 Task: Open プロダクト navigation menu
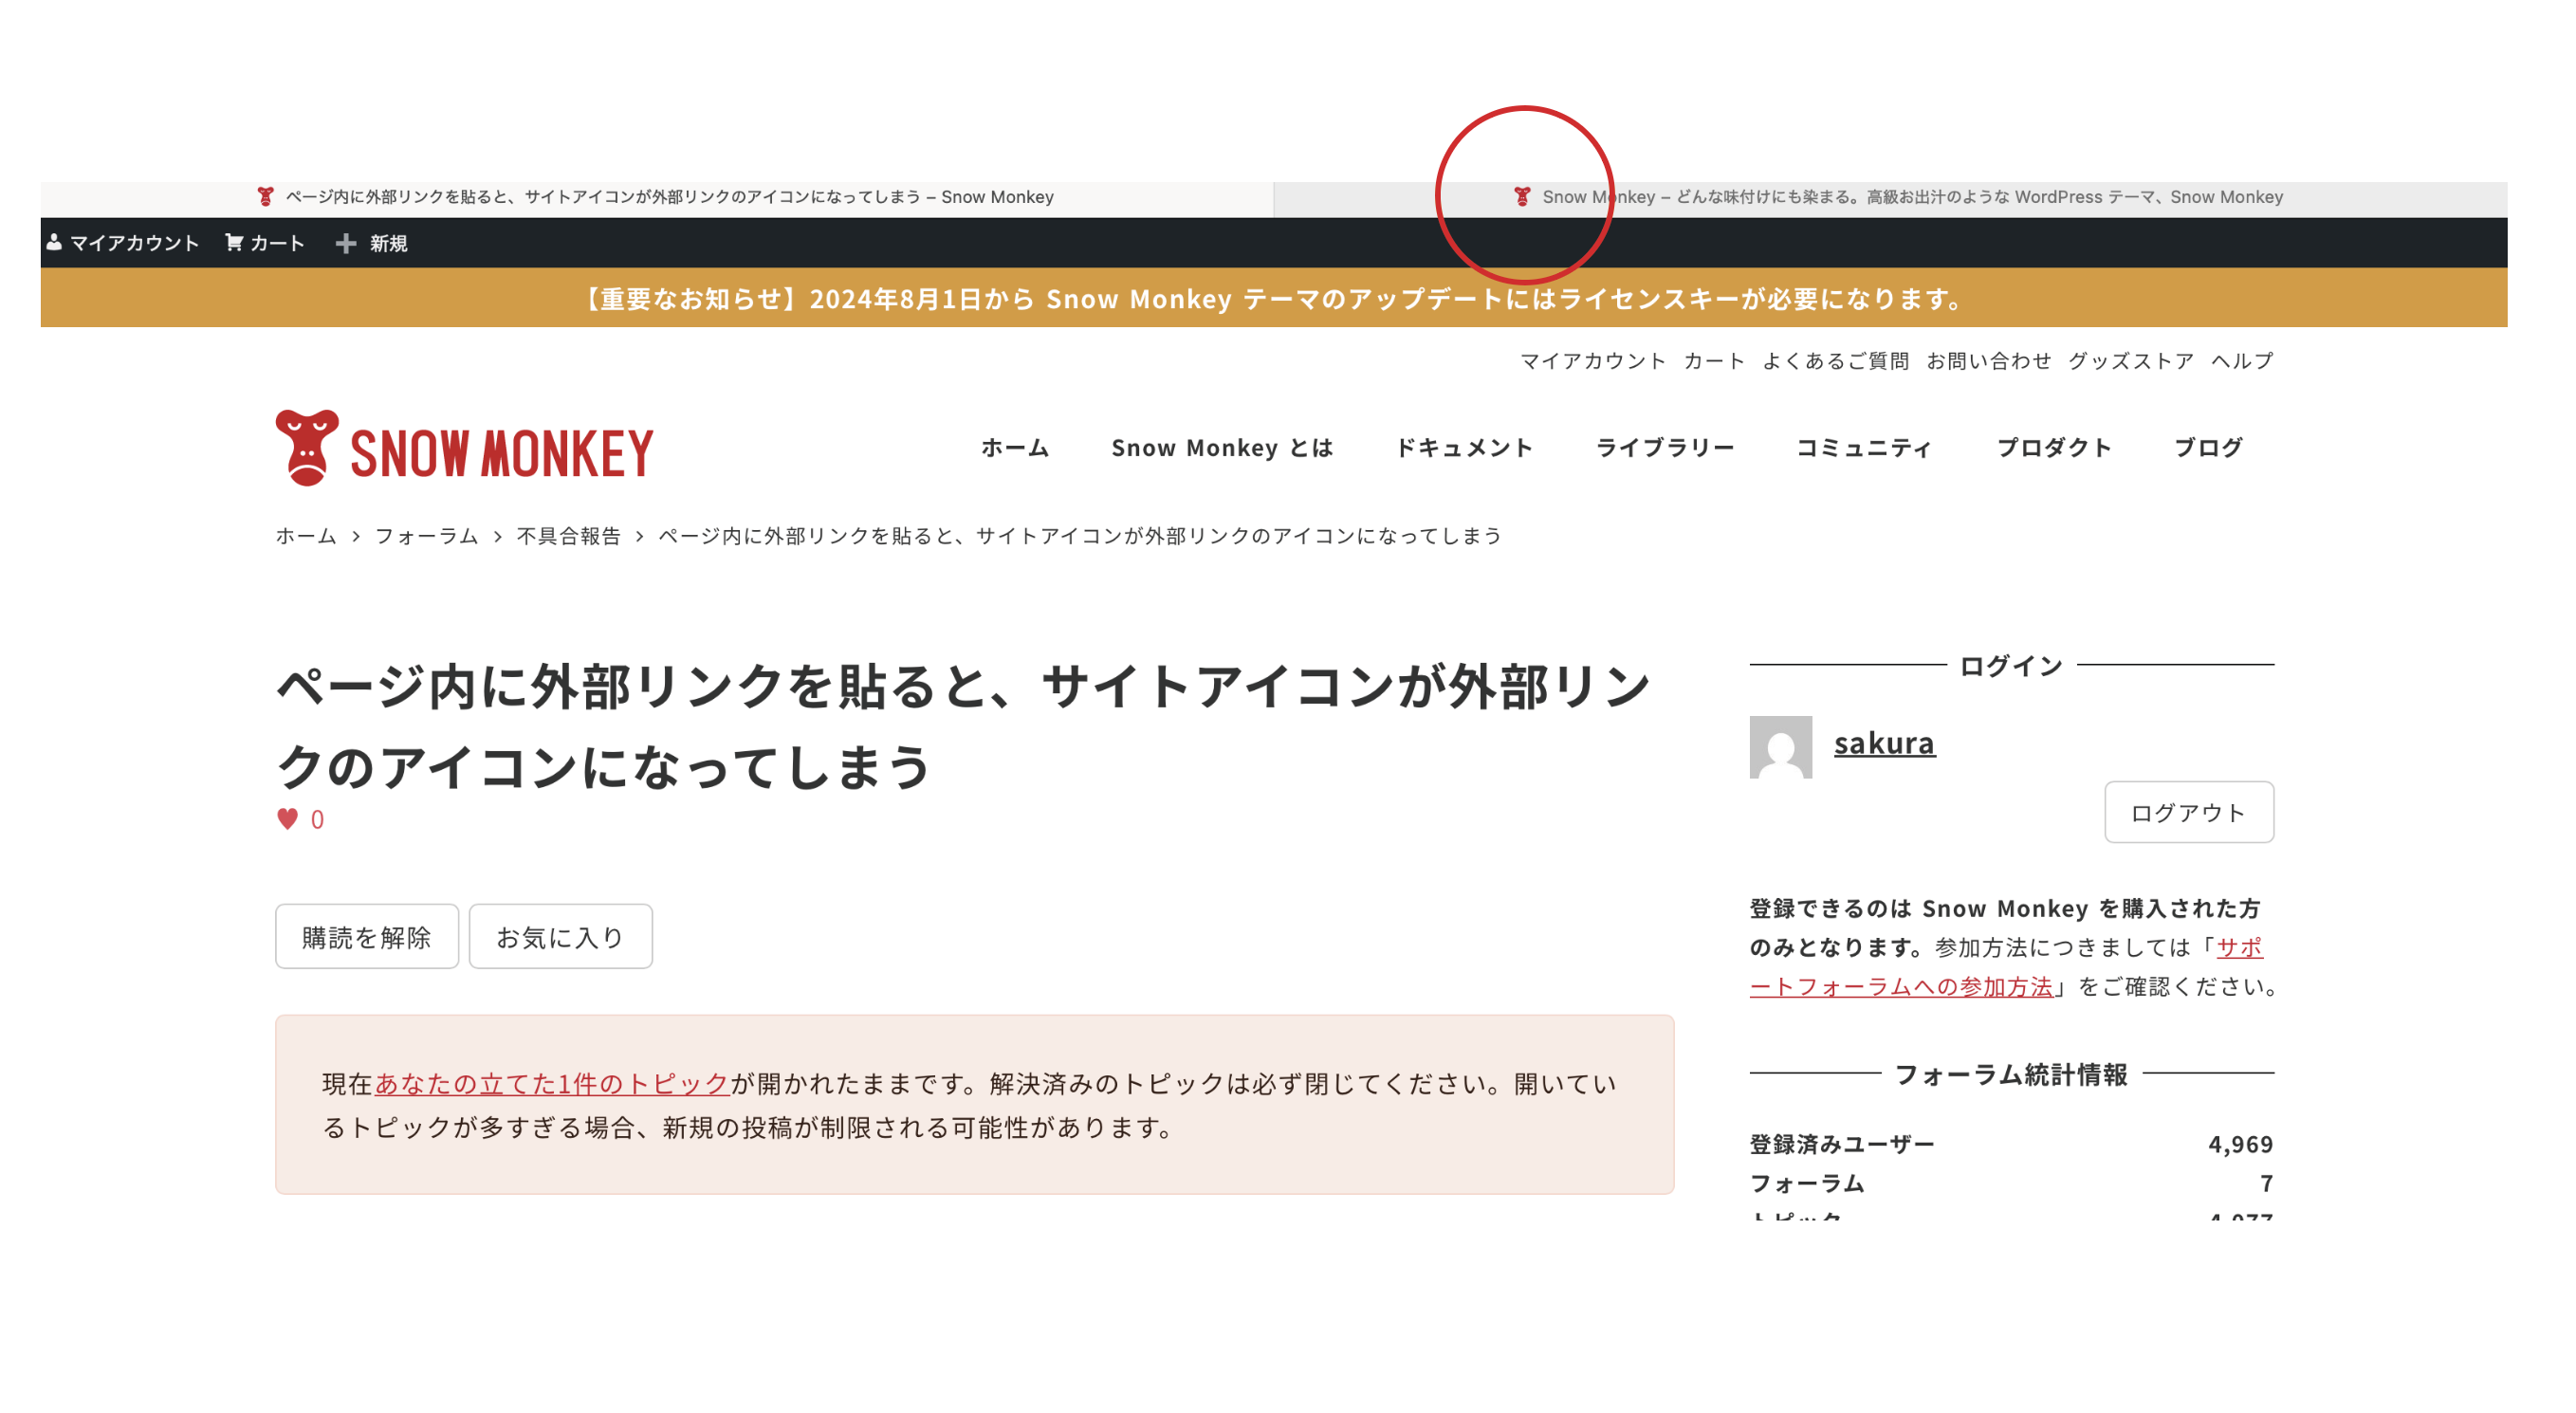tap(2053, 447)
